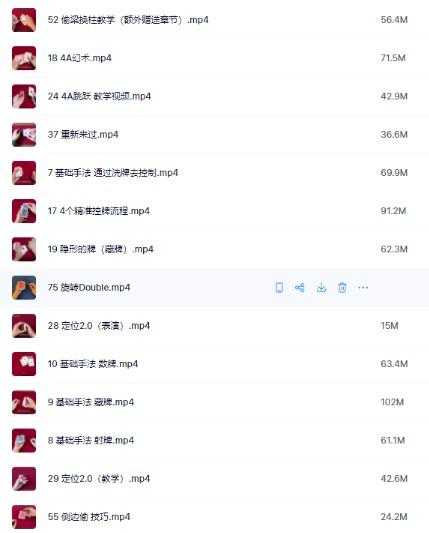This screenshot has width=429, height=533.
Task: Select file 17 4个精准控牌流程.mp4
Action: pos(99,211)
